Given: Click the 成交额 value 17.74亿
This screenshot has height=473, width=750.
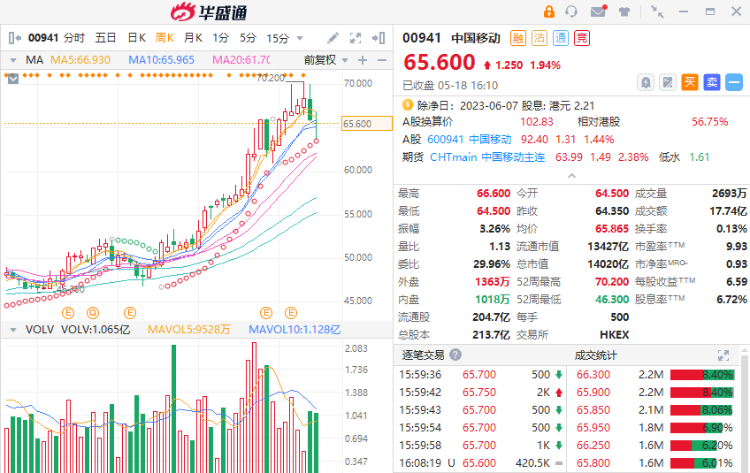Looking at the screenshot, I should pyautogui.click(x=728, y=211).
